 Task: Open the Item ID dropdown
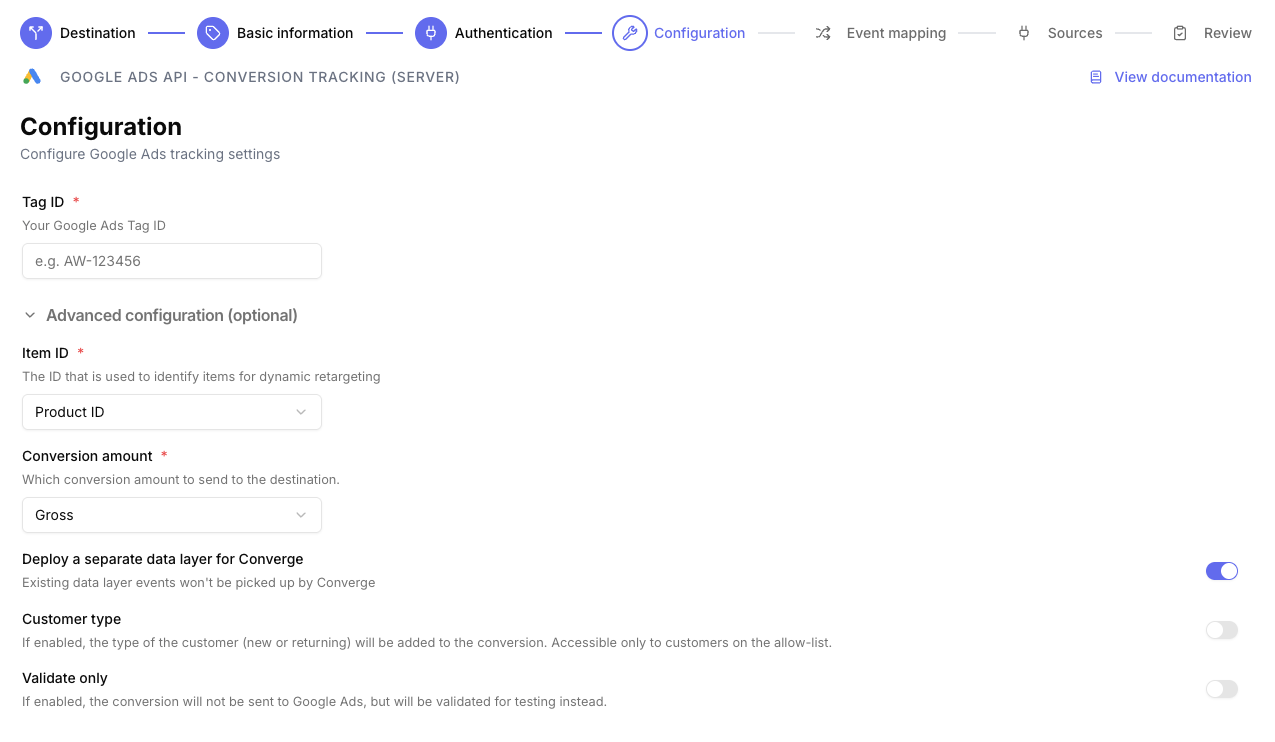coord(171,411)
